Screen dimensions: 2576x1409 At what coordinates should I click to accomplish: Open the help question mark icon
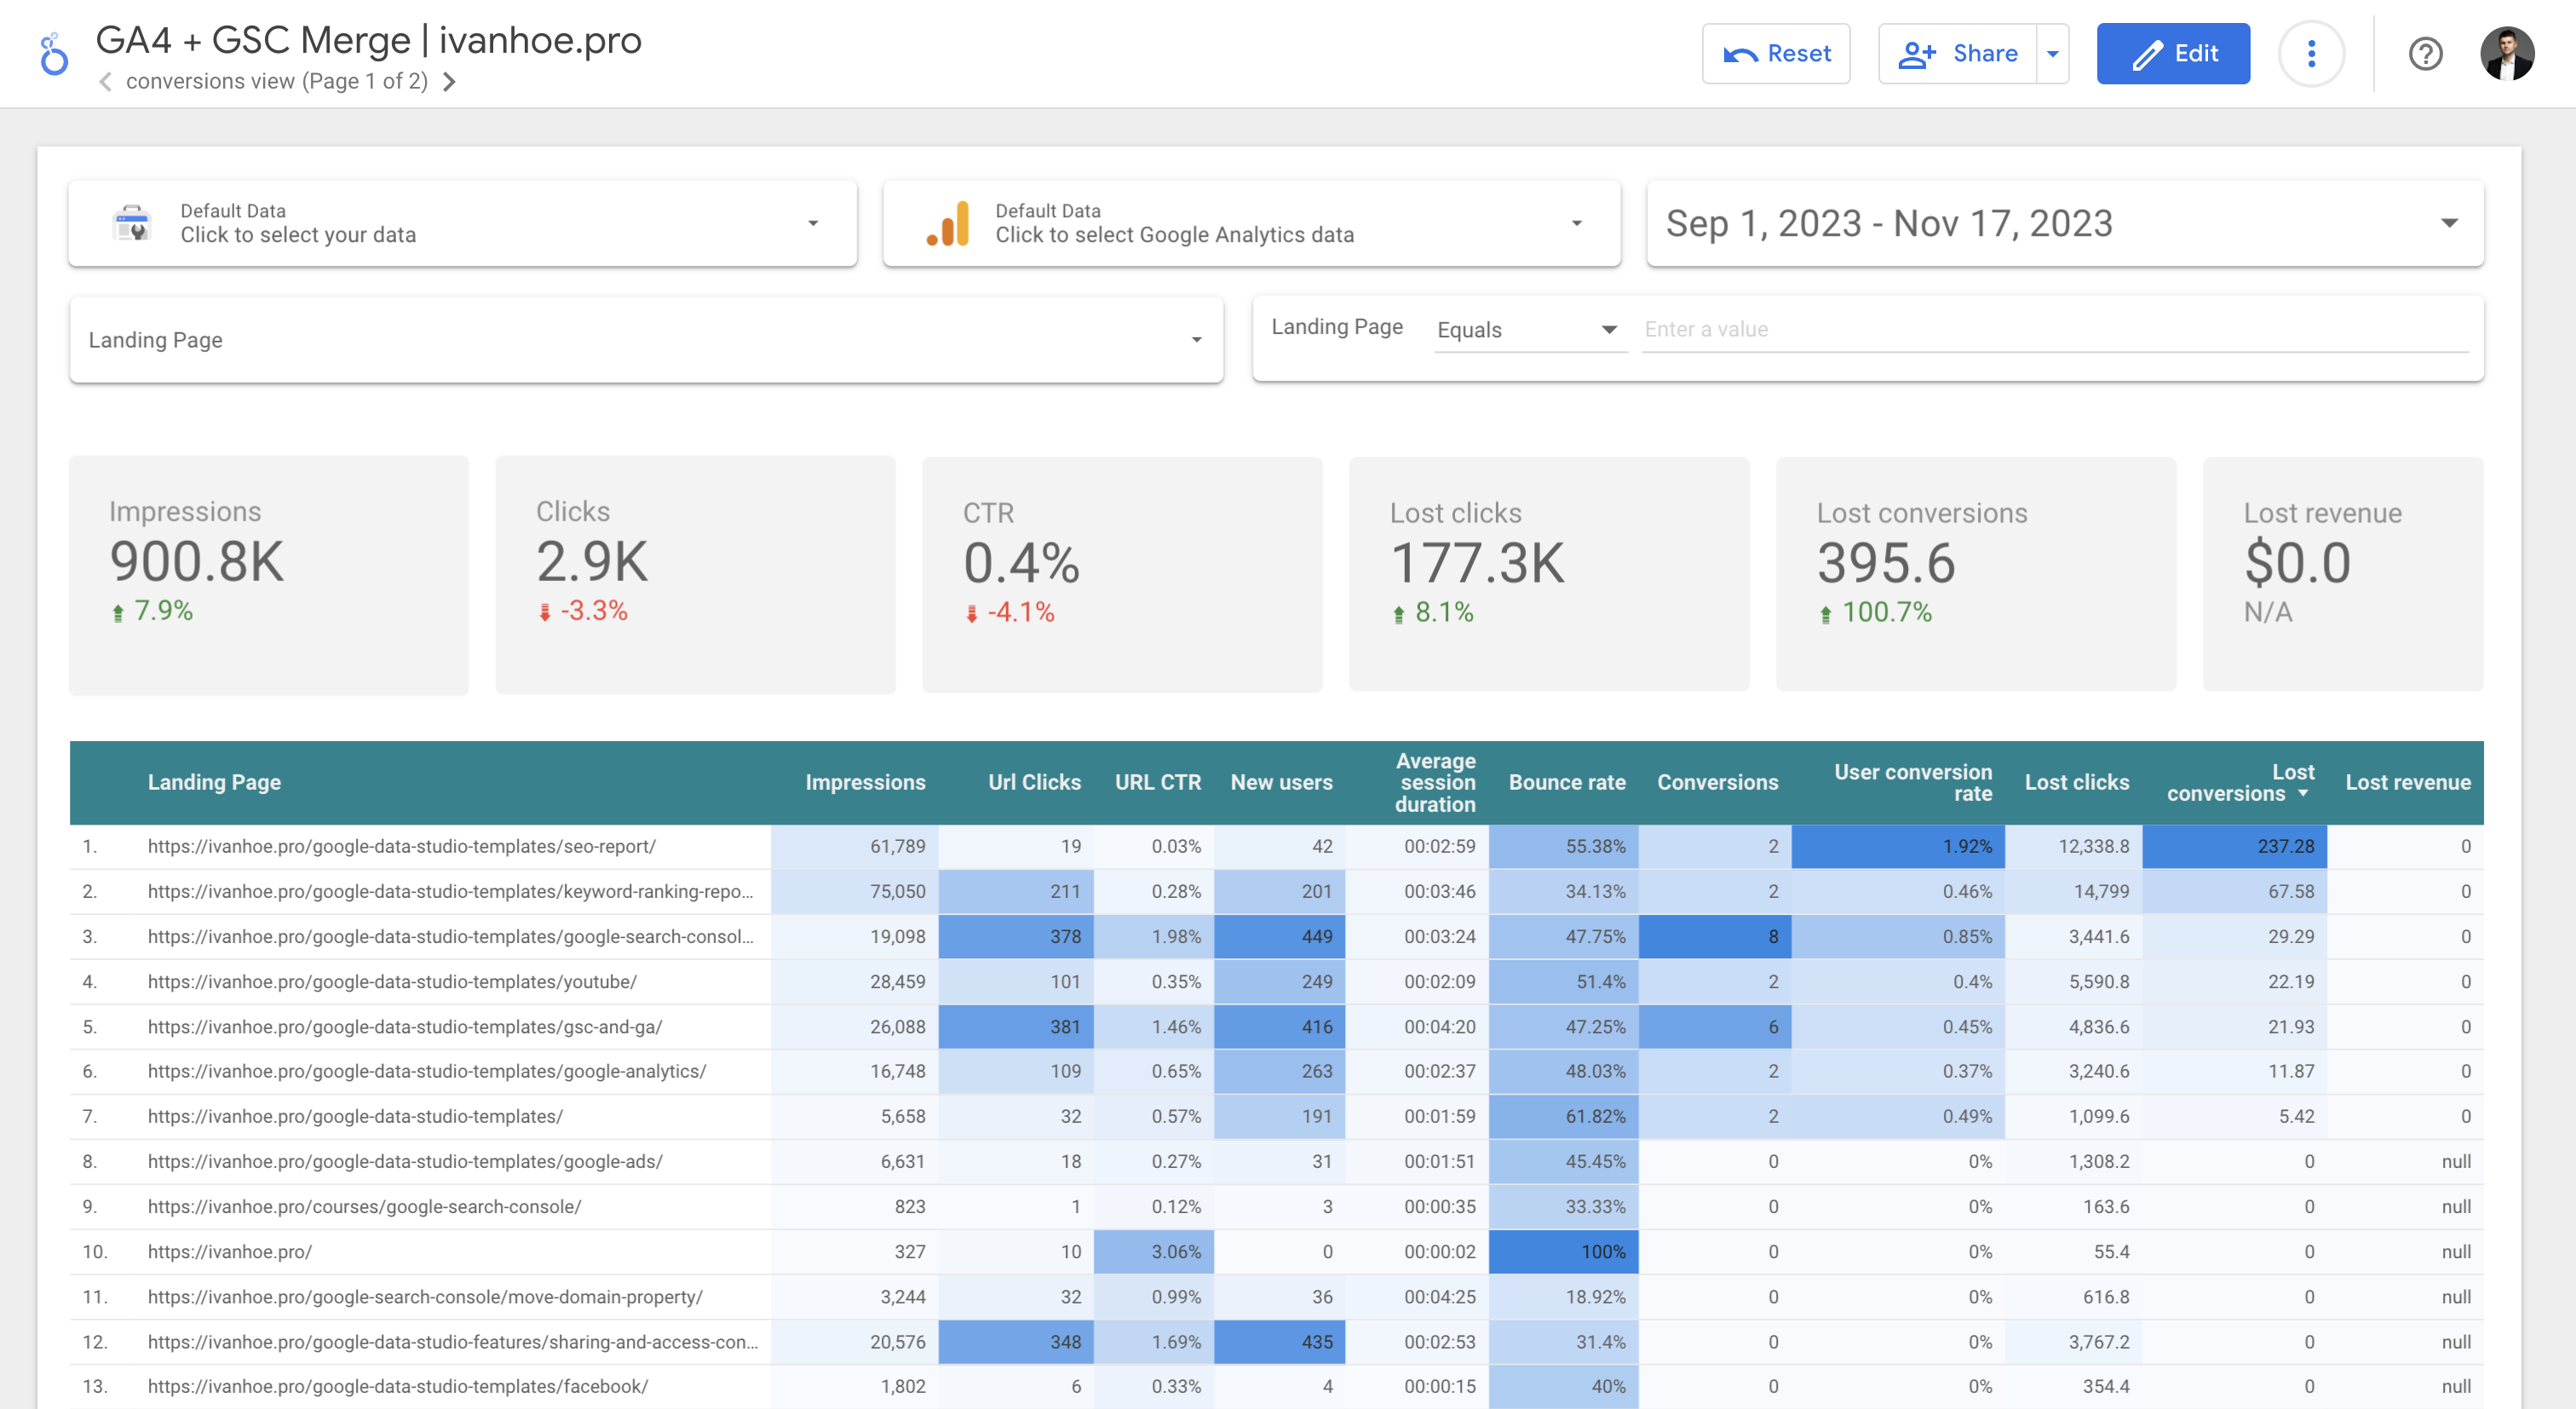(2425, 54)
